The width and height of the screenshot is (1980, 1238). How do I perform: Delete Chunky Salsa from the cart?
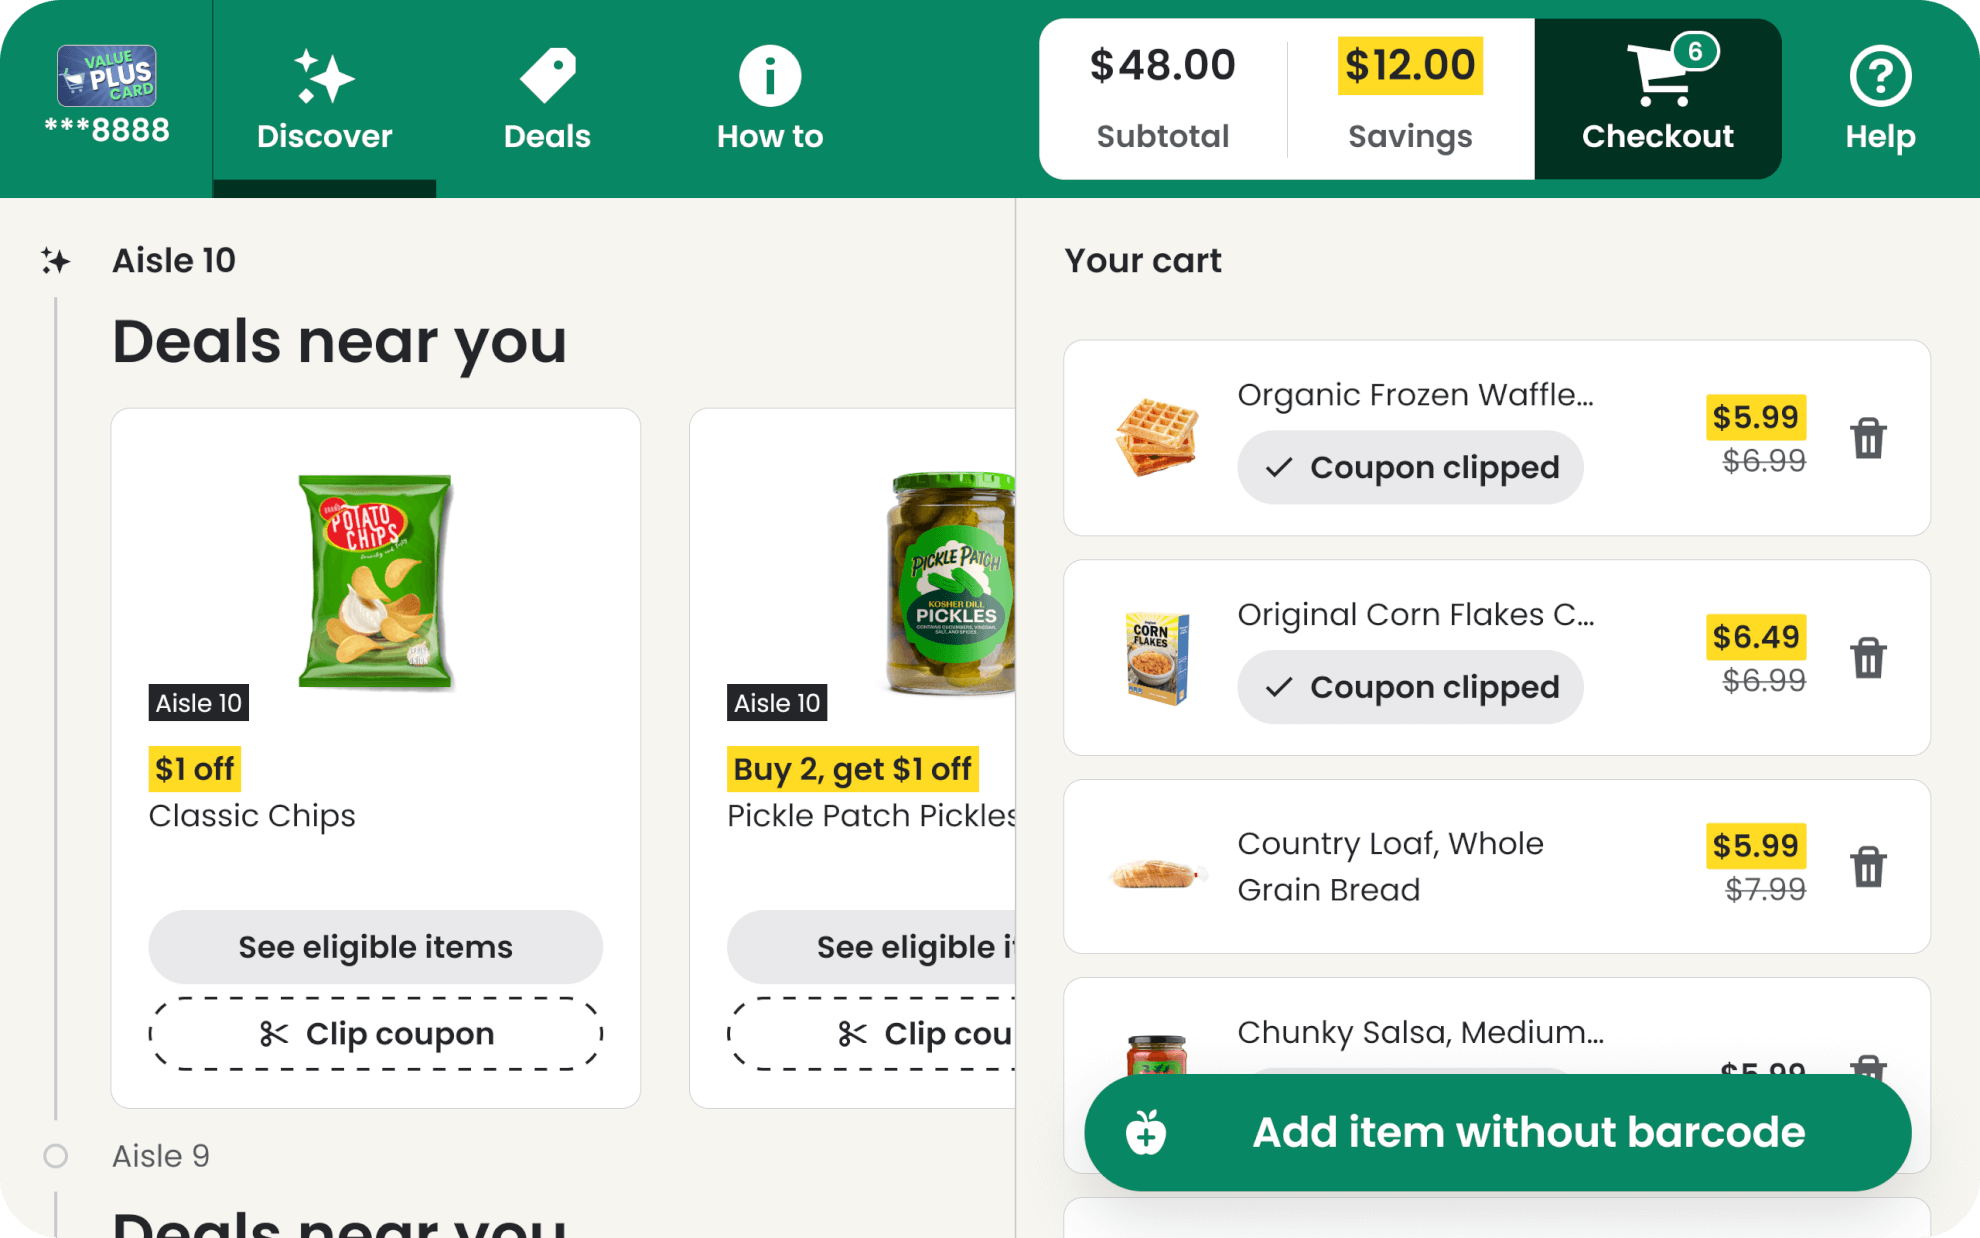tap(1868, 1070)
